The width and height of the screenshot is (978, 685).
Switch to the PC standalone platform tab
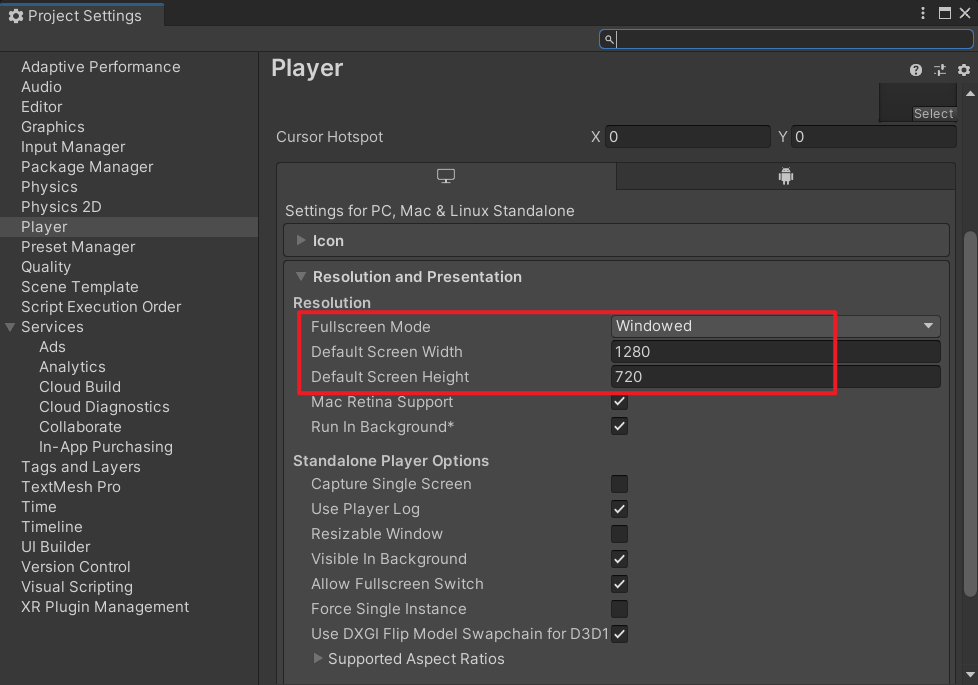coord(446,177)
